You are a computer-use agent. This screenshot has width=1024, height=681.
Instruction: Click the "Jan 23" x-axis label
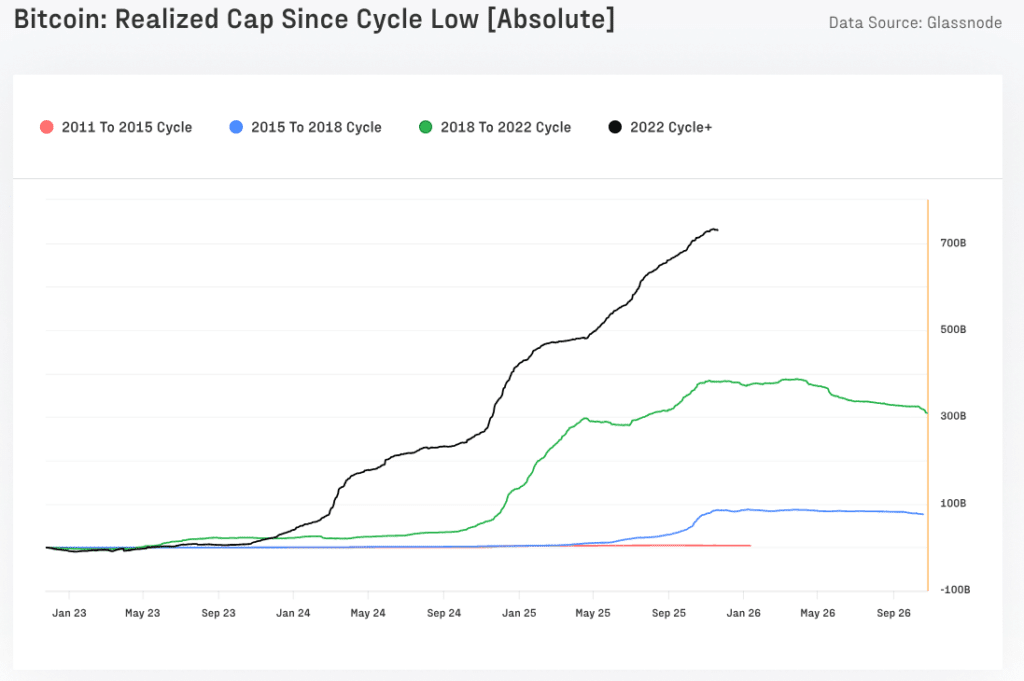pyautogui.click(x=69, y=612)
